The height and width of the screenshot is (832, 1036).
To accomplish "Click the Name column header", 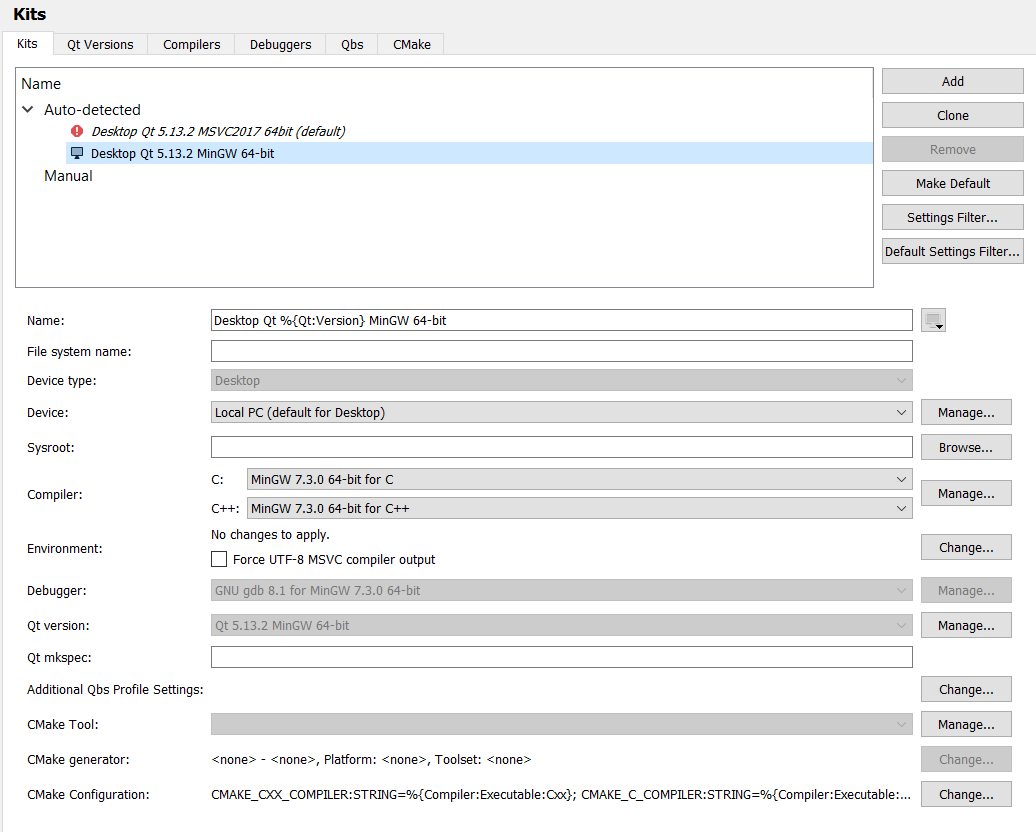I will pyautogui.click(x=41, y=84).
